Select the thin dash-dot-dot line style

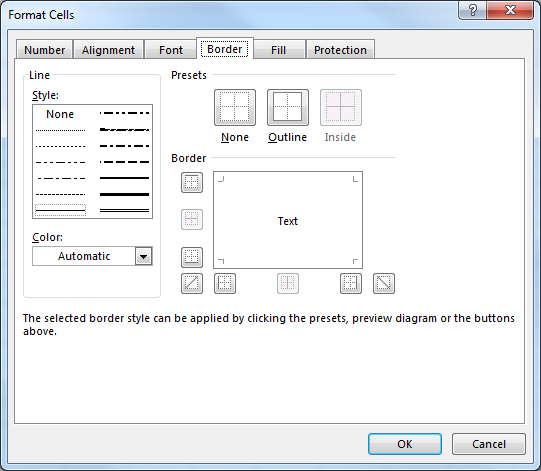coord(60,162)
